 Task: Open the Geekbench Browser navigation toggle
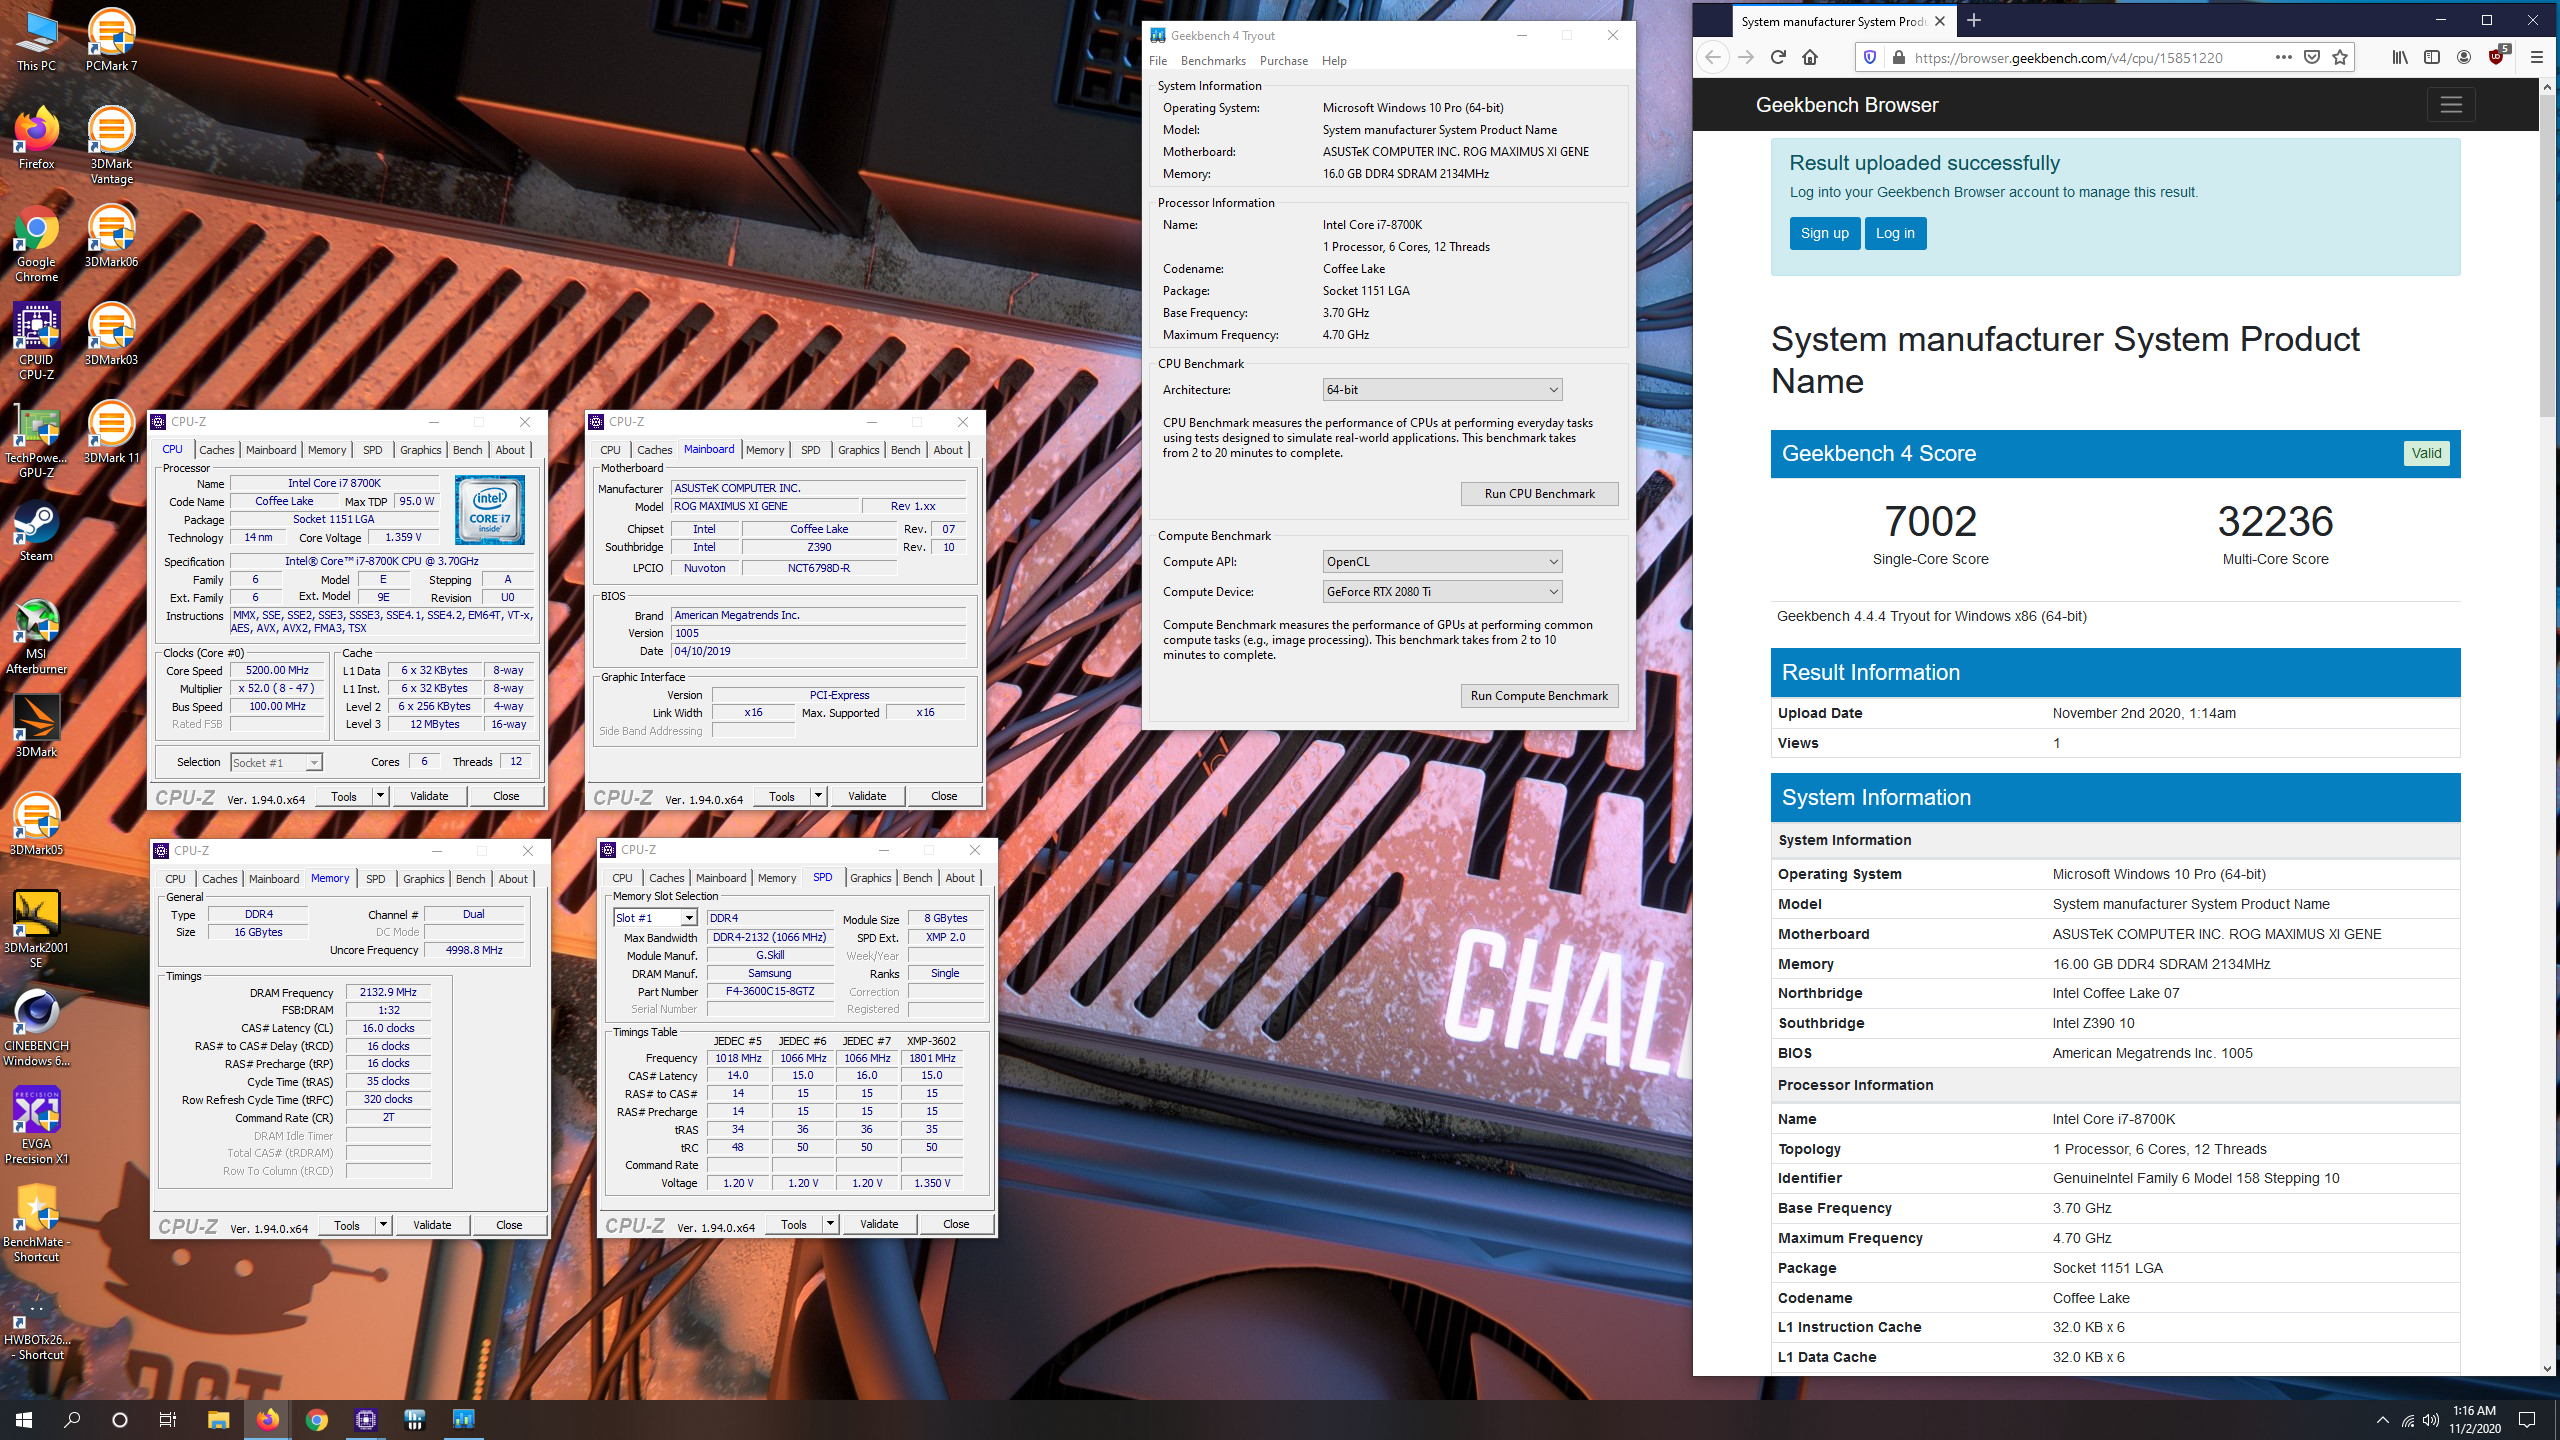click(2451, 105)
